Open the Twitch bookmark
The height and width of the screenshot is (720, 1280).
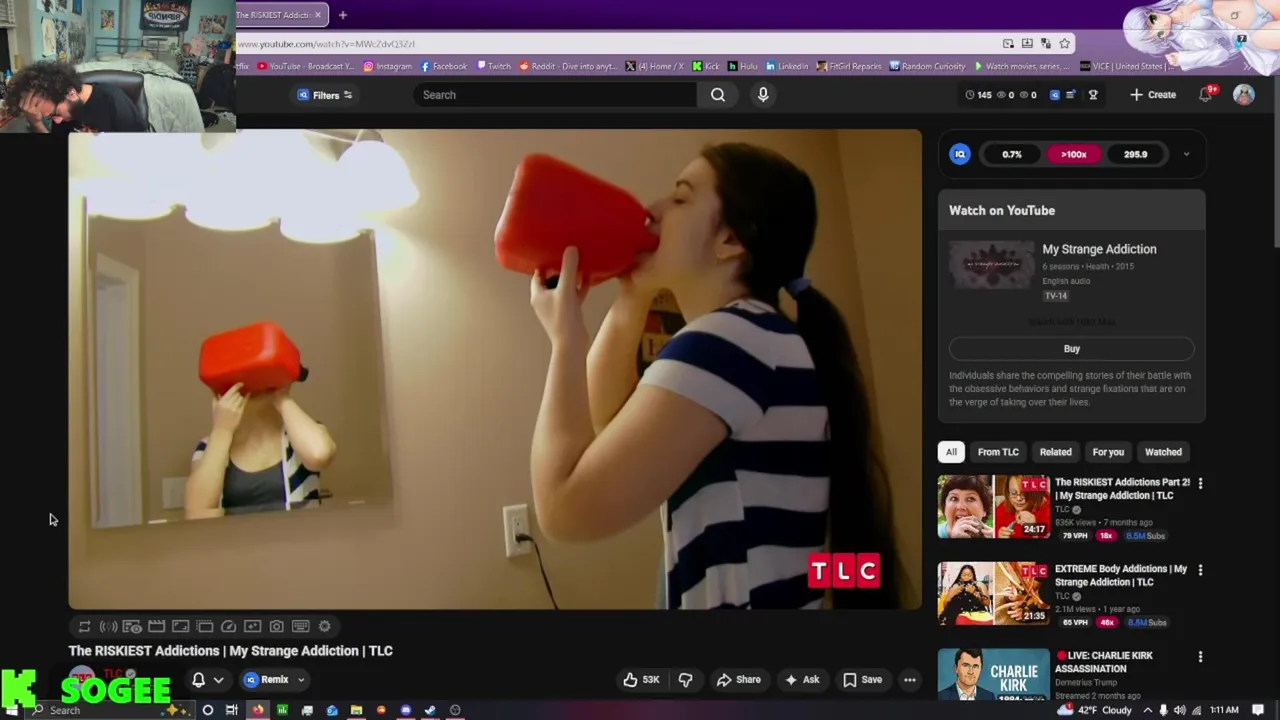click(494, 66)
